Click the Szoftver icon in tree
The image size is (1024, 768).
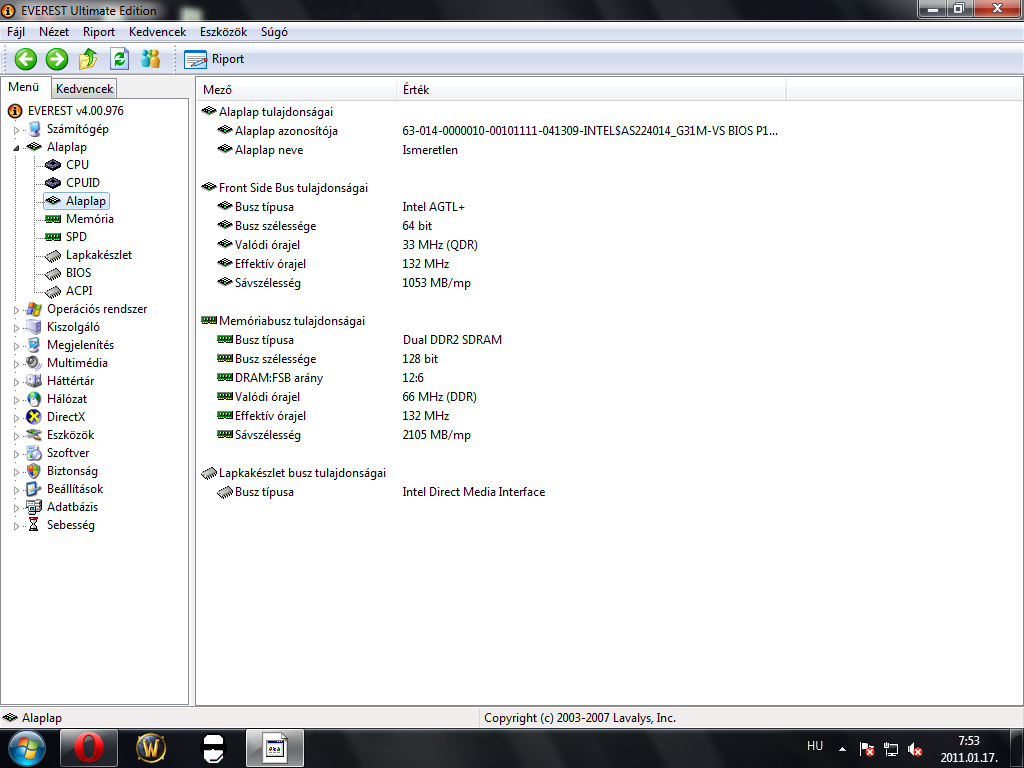(34, 453)
